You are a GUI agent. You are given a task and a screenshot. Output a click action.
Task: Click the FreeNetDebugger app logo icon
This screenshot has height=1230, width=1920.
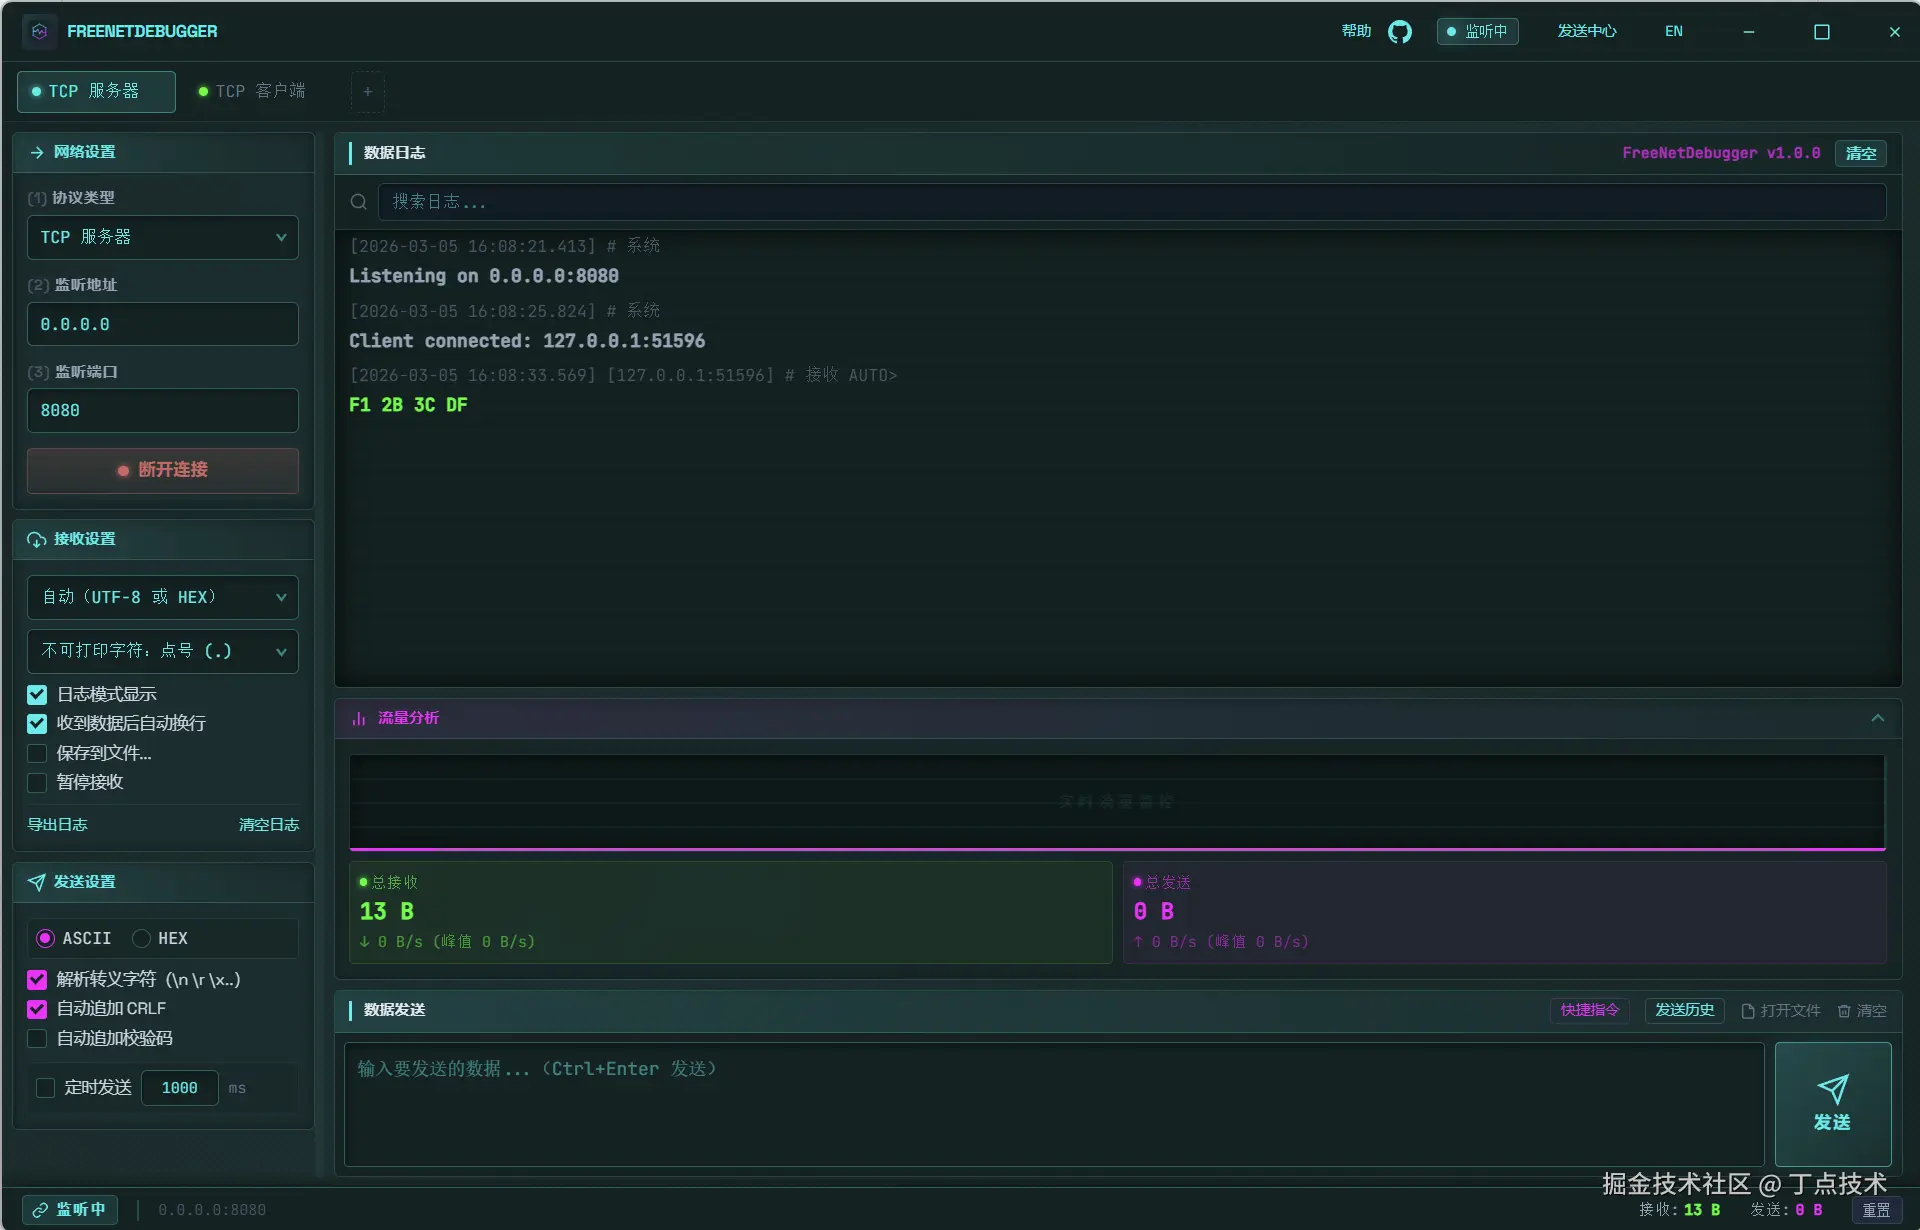39,32
